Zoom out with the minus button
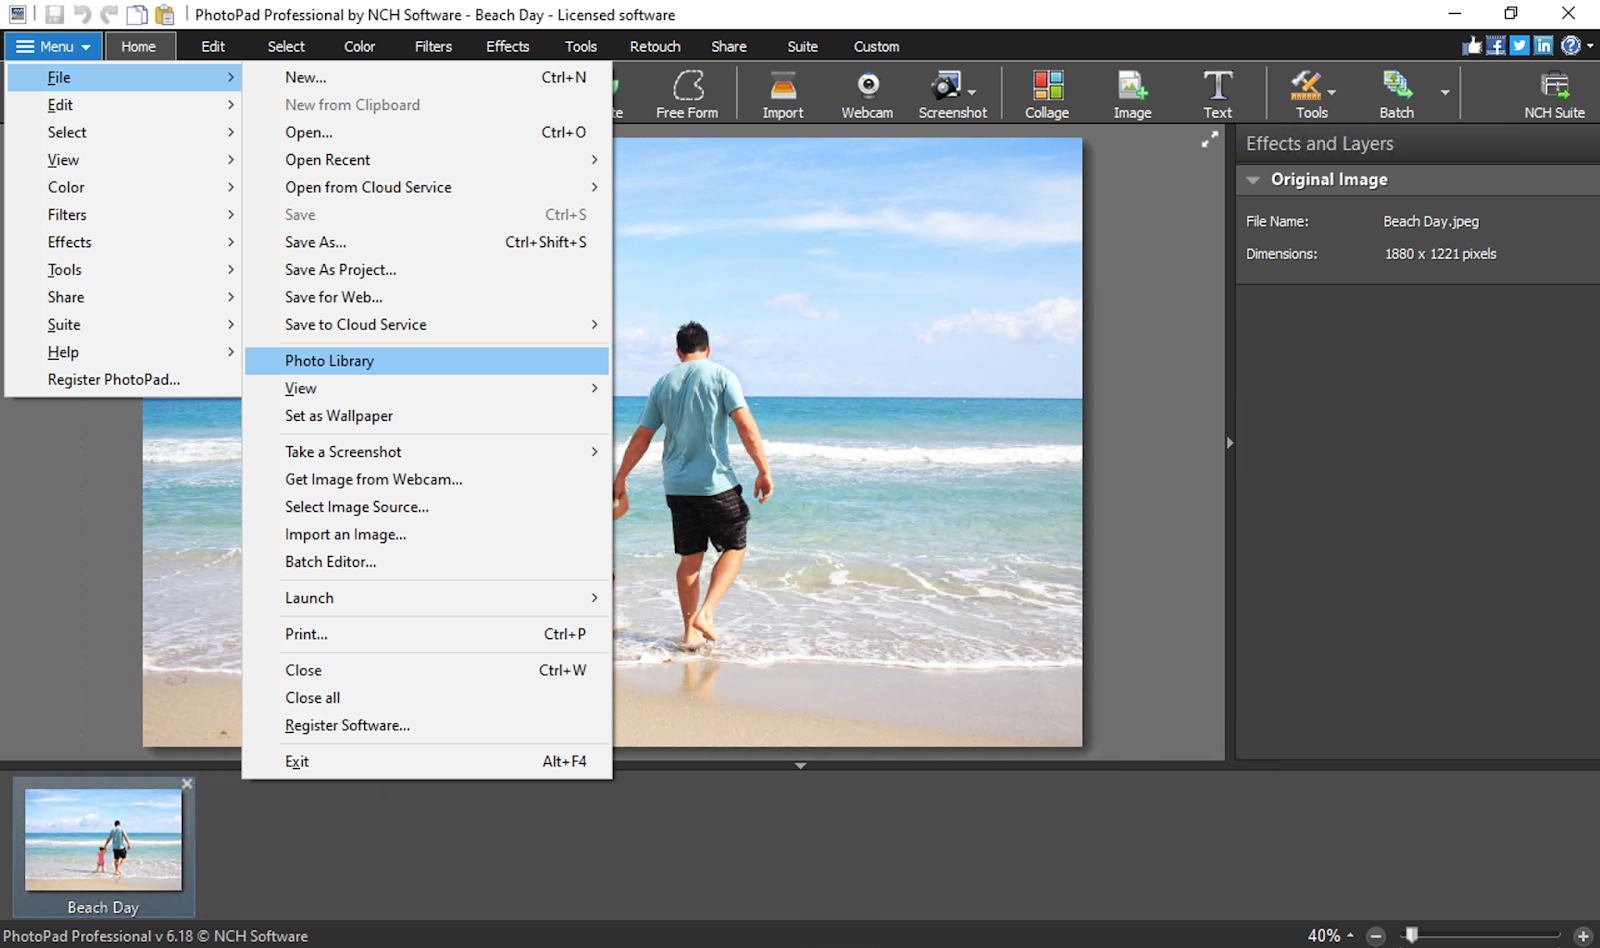The image size is (1600, 948). 1375,936
